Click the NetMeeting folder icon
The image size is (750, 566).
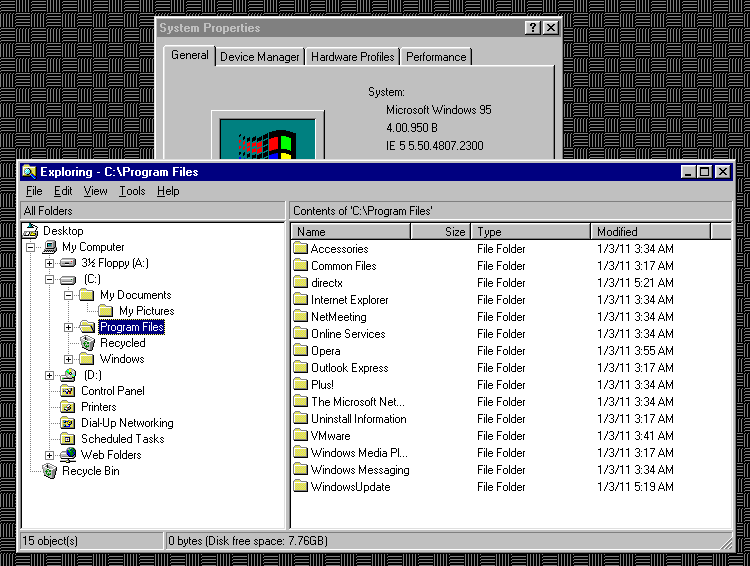click(300, 316)
